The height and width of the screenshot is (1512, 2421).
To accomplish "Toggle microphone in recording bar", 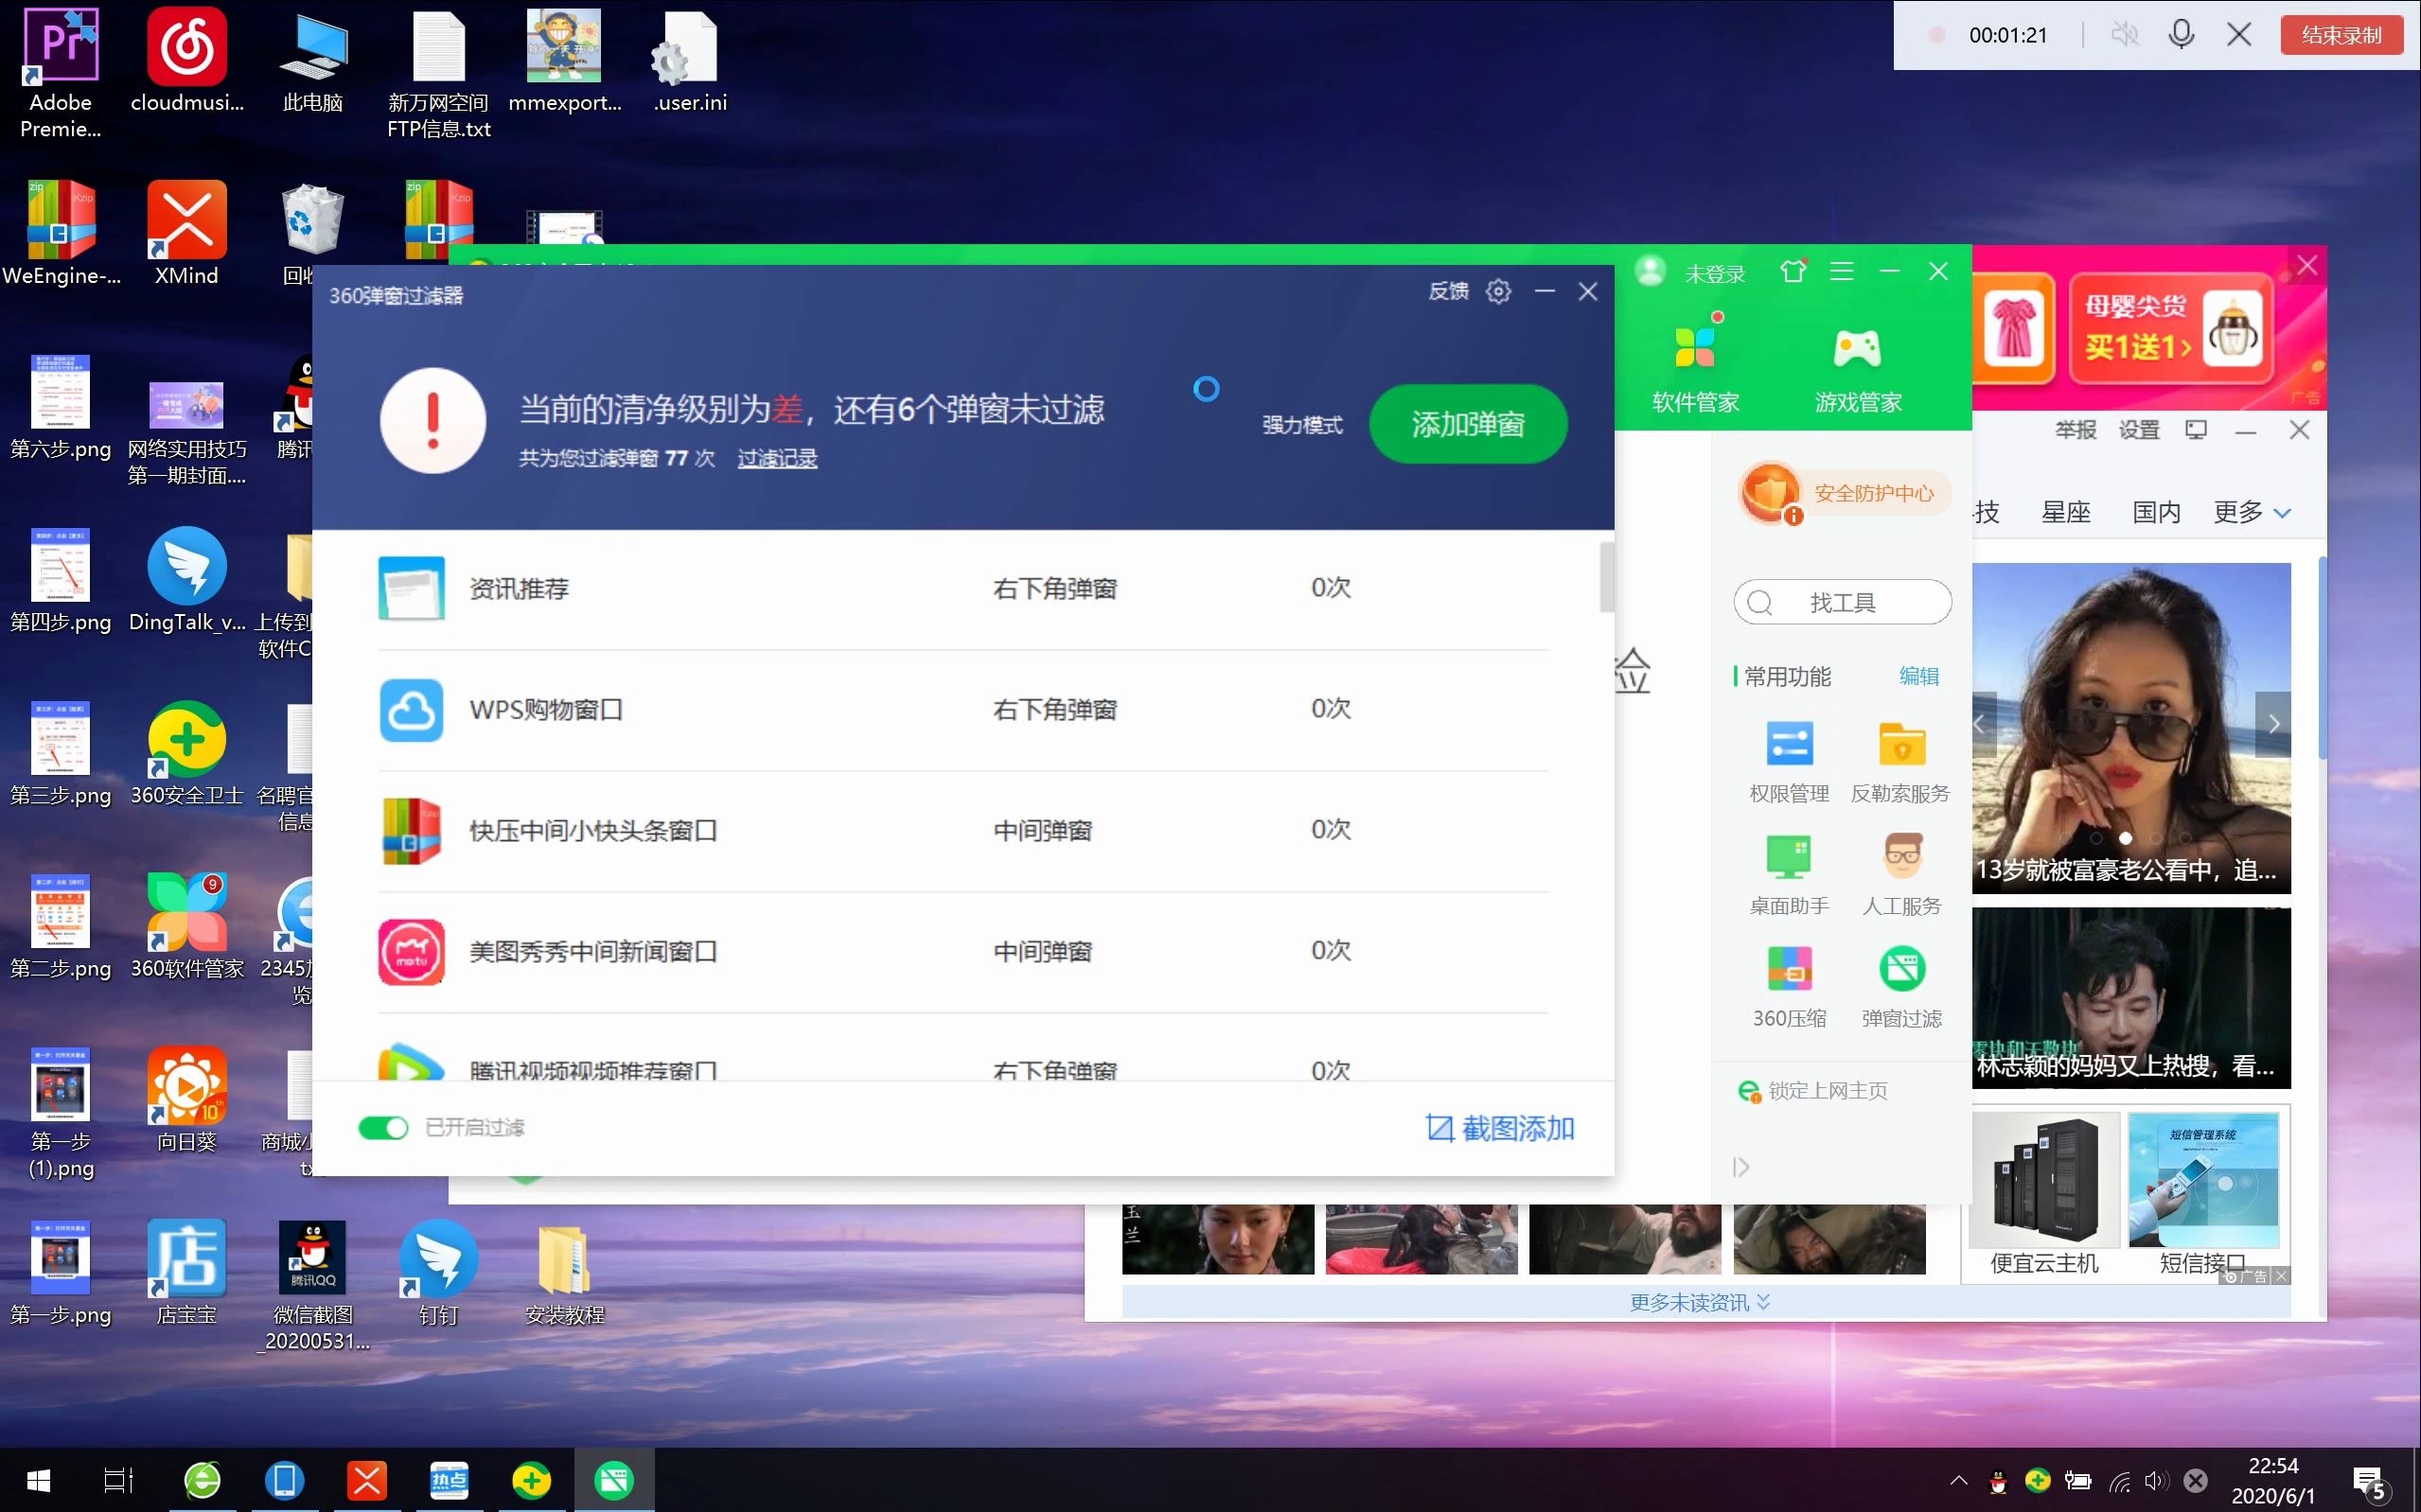I will [x=2181, y=35].
